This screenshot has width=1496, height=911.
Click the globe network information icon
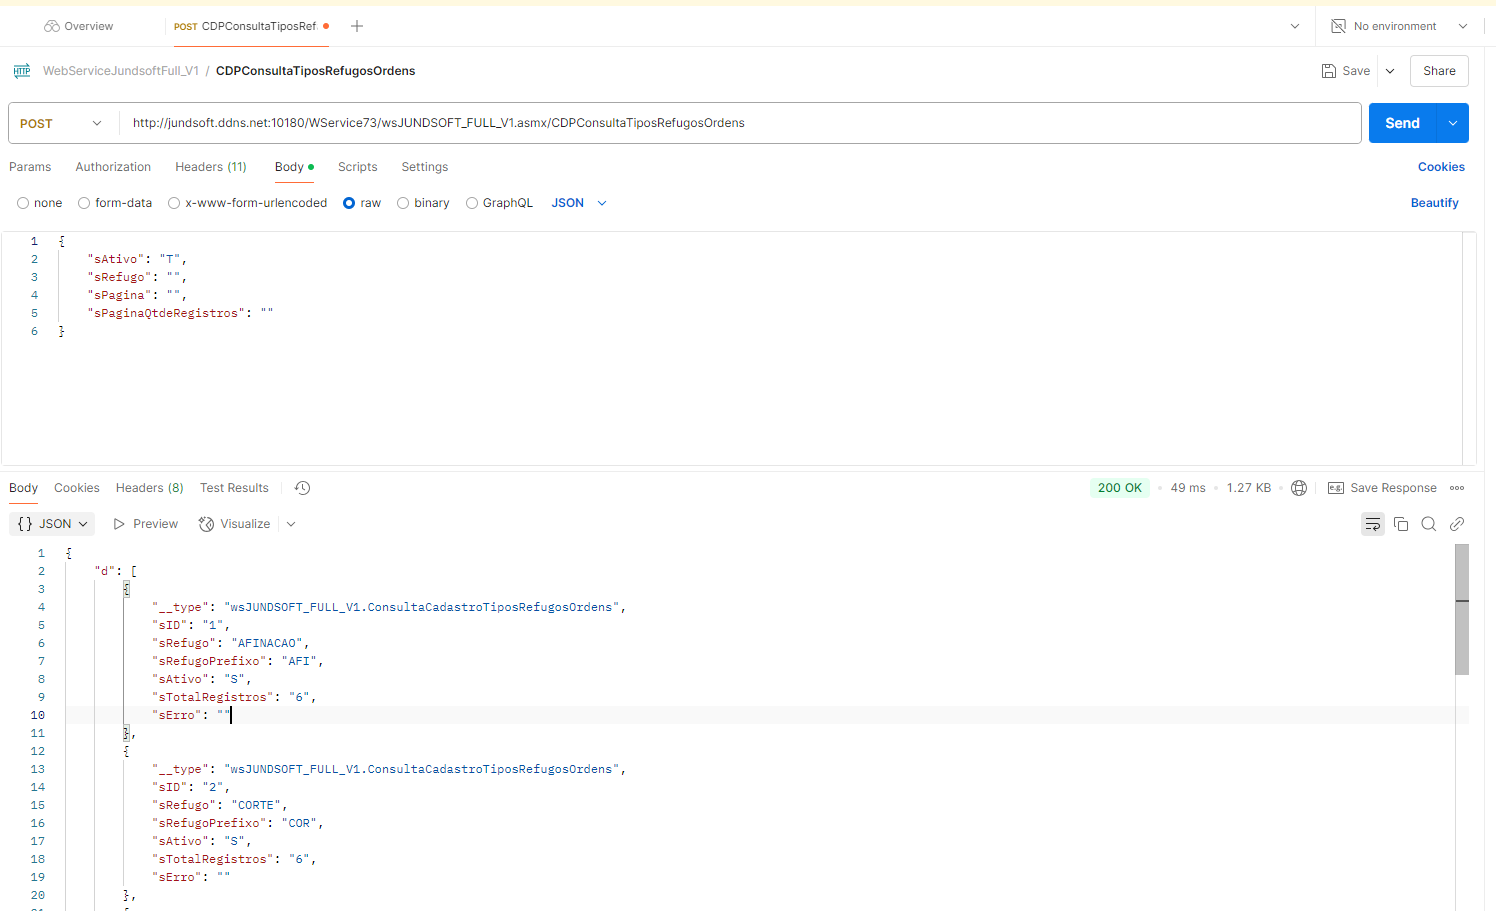pyautogui.click(x=1299, y=488)
